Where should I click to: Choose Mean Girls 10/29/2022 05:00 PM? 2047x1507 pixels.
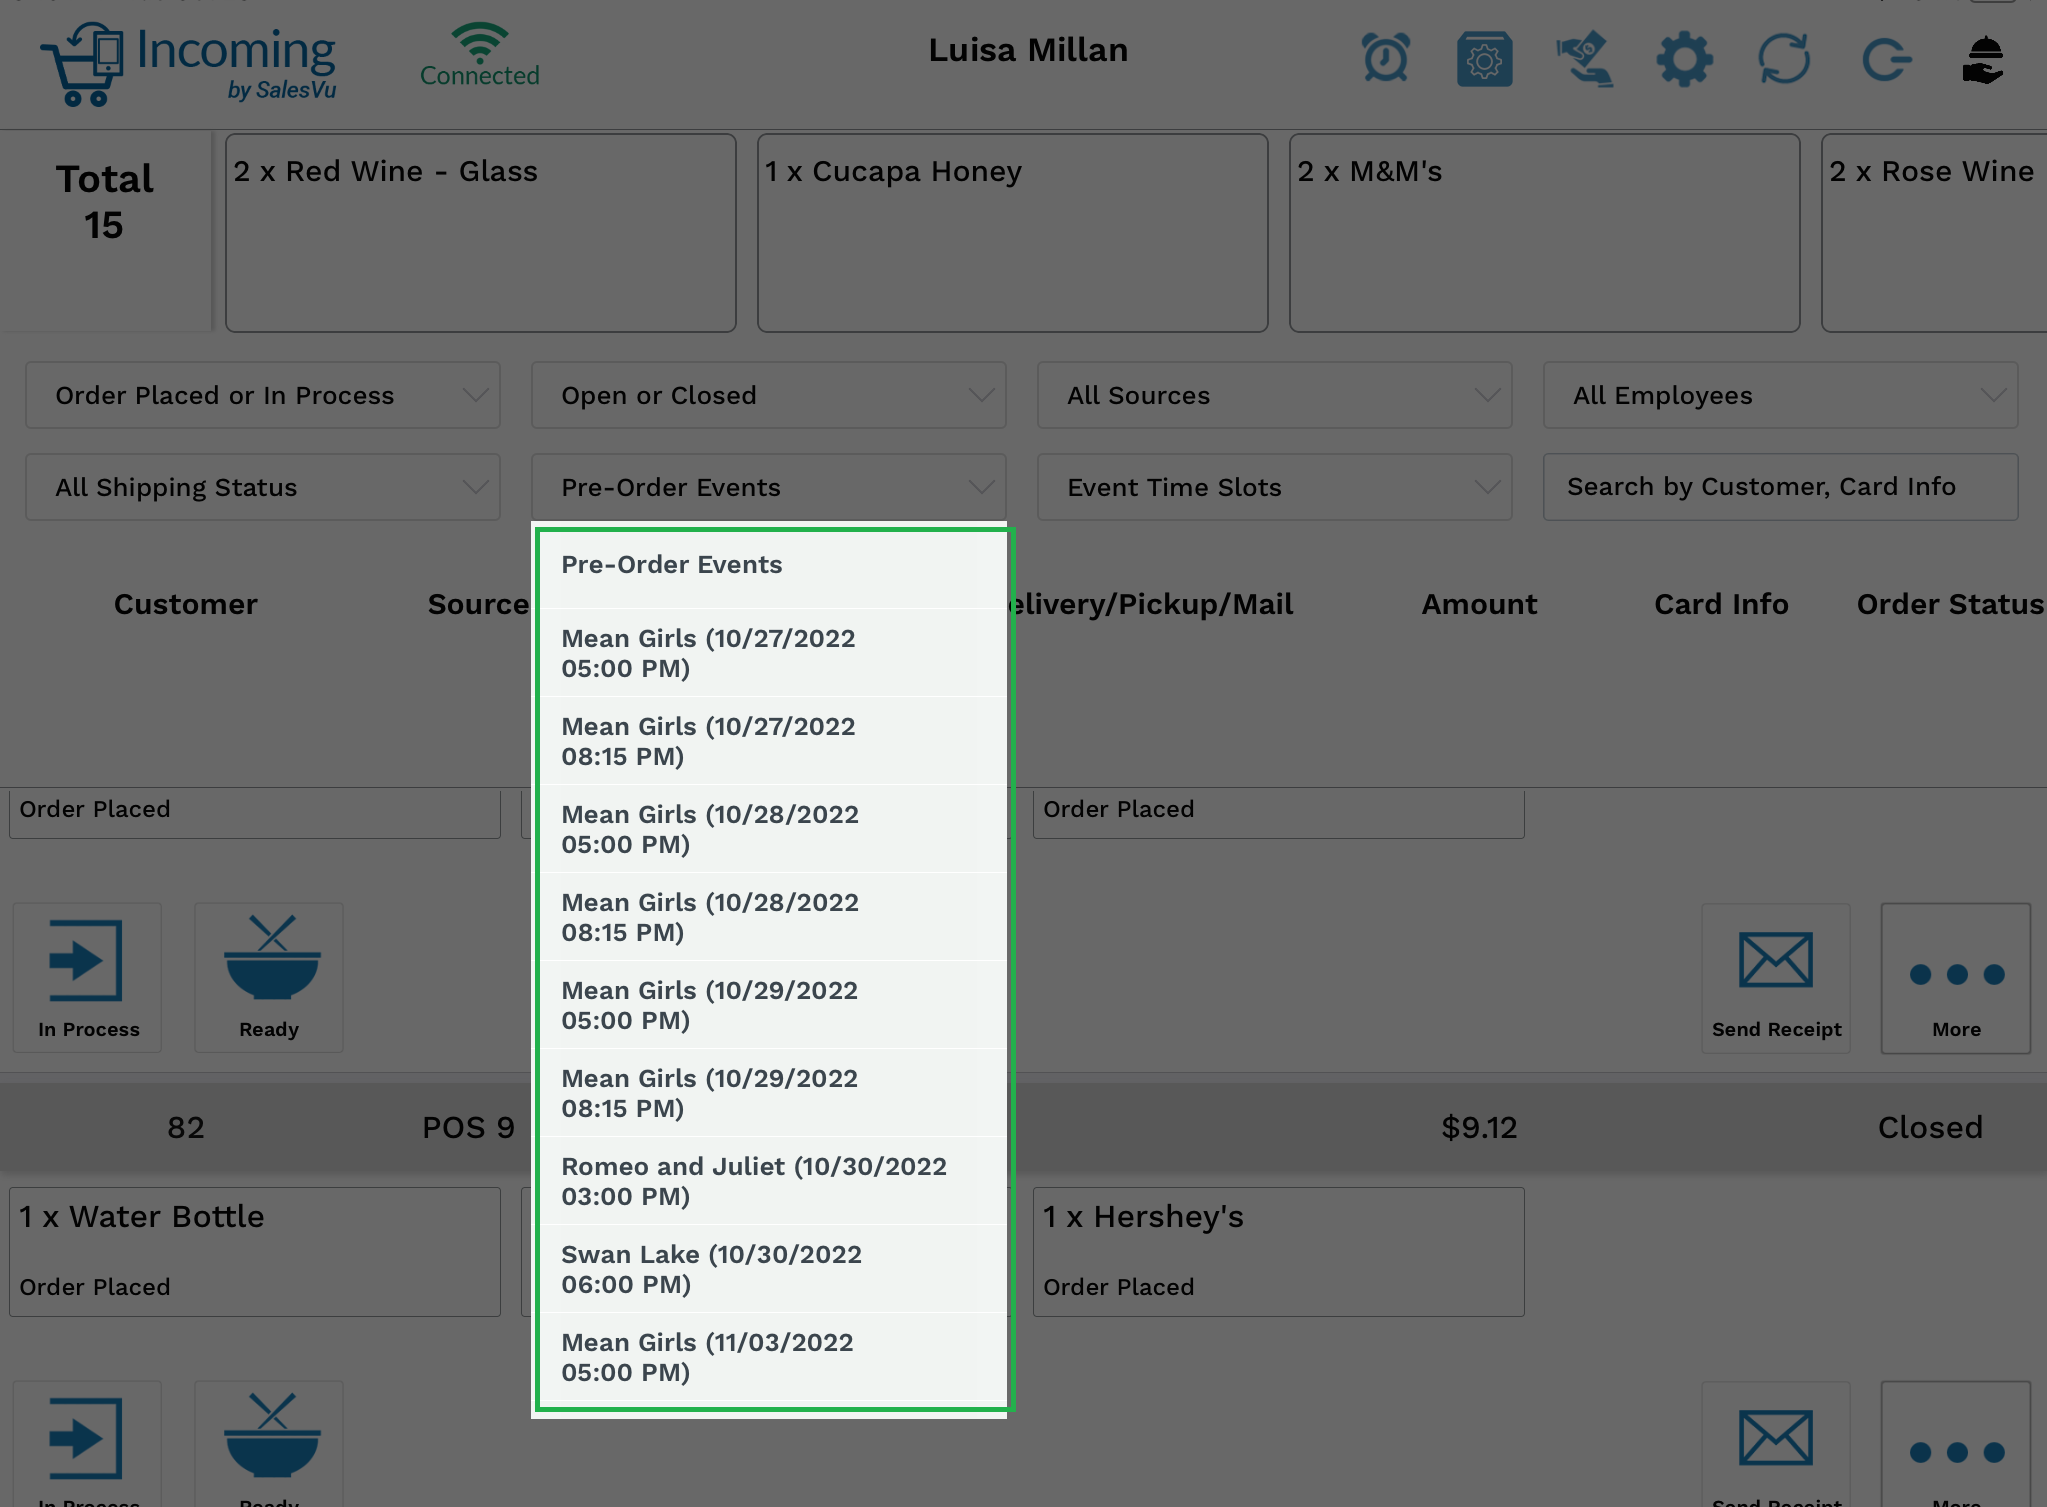[x=773, y=1005]
